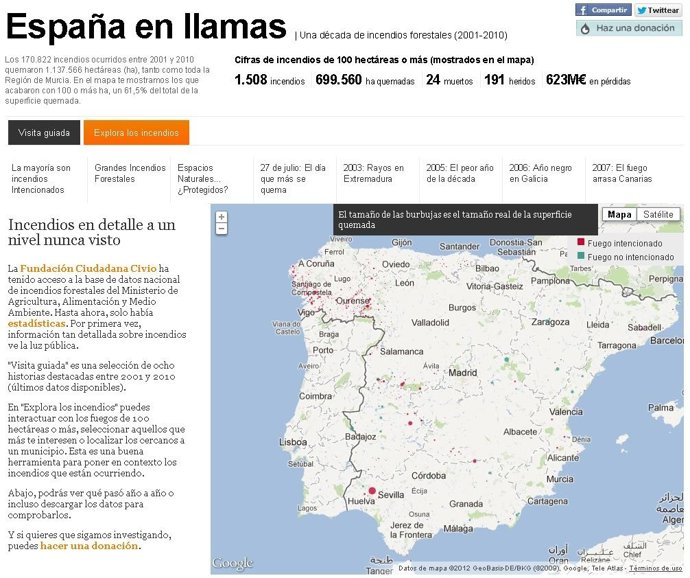The height and width of the screenshot is (578, 690).
Task: Share the page via Facebook Compartir button
Action: pos(603,10)
